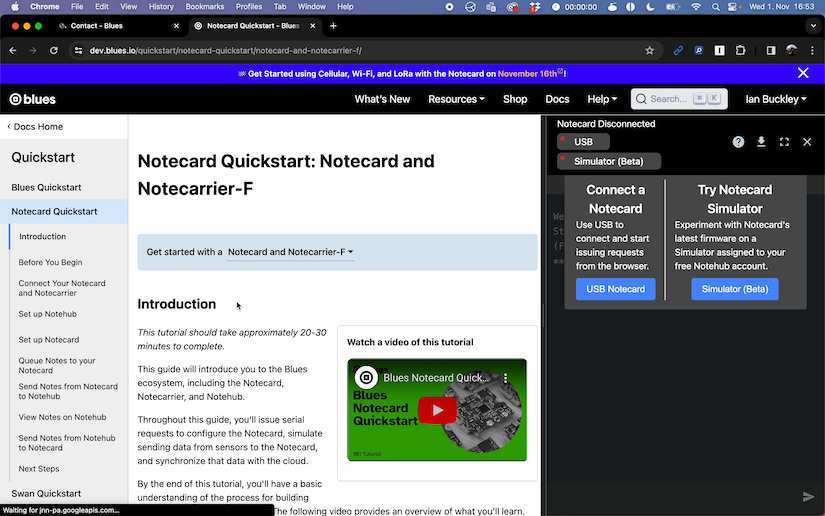This screenshot has width=825, height=516.
Task: Open the Chrome extensions puzzle icon
Action: pyautogui.click(x=741, y=50)
